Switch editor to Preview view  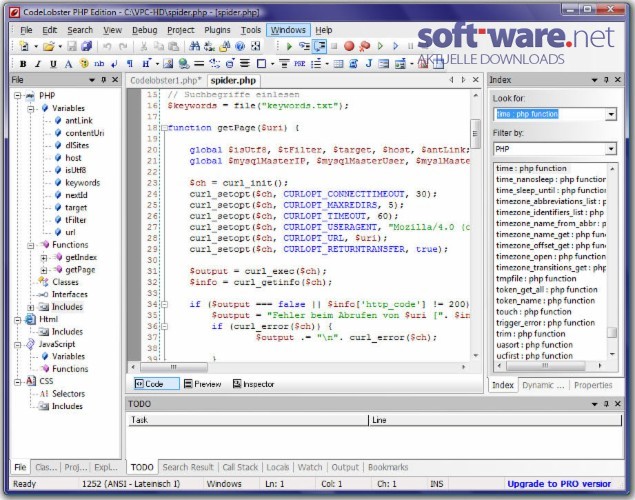pyautogui.click(x=202, y=384)
